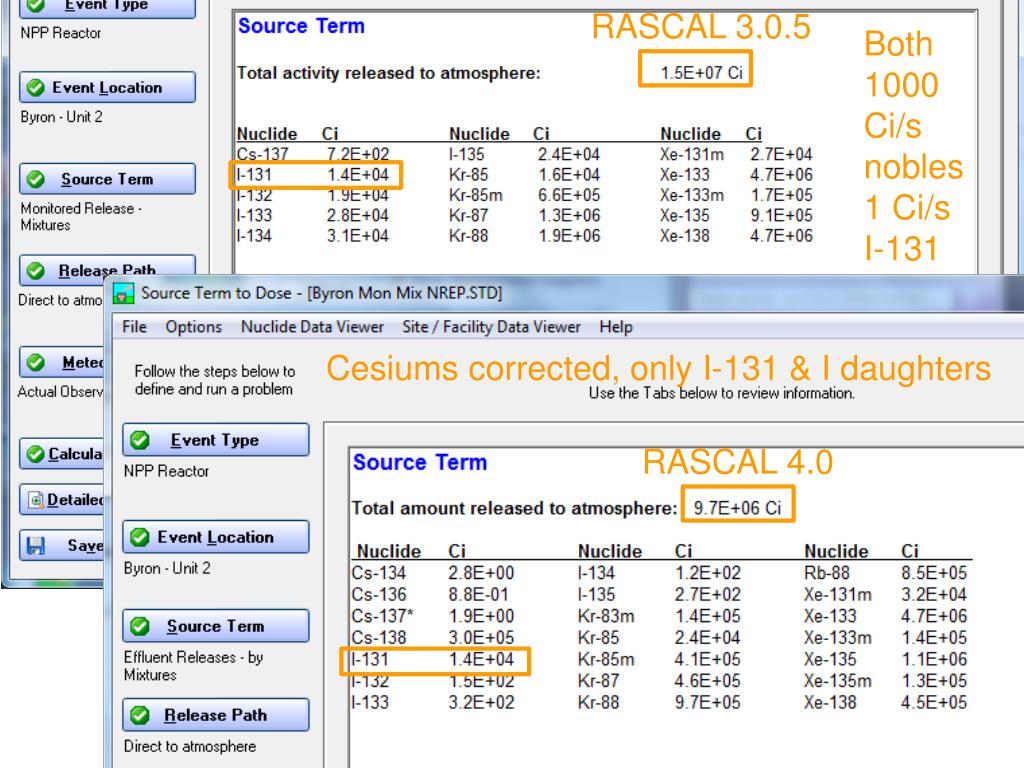Click the Xe-131m entry in back window table
Image resolution: width=1024 pixels, height=768 pixels.
692,154
